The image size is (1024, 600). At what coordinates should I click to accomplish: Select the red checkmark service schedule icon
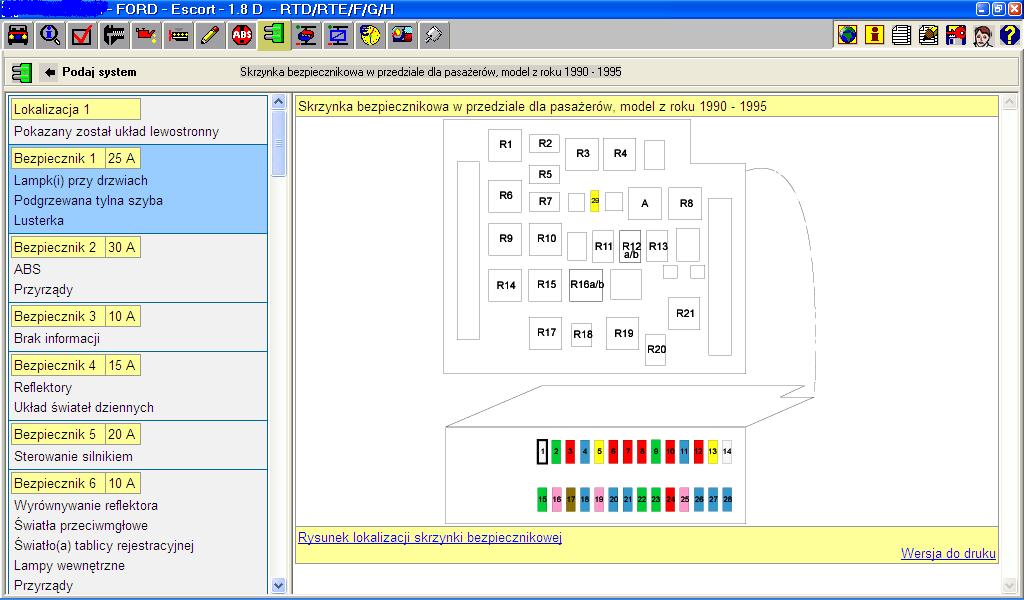82,36
